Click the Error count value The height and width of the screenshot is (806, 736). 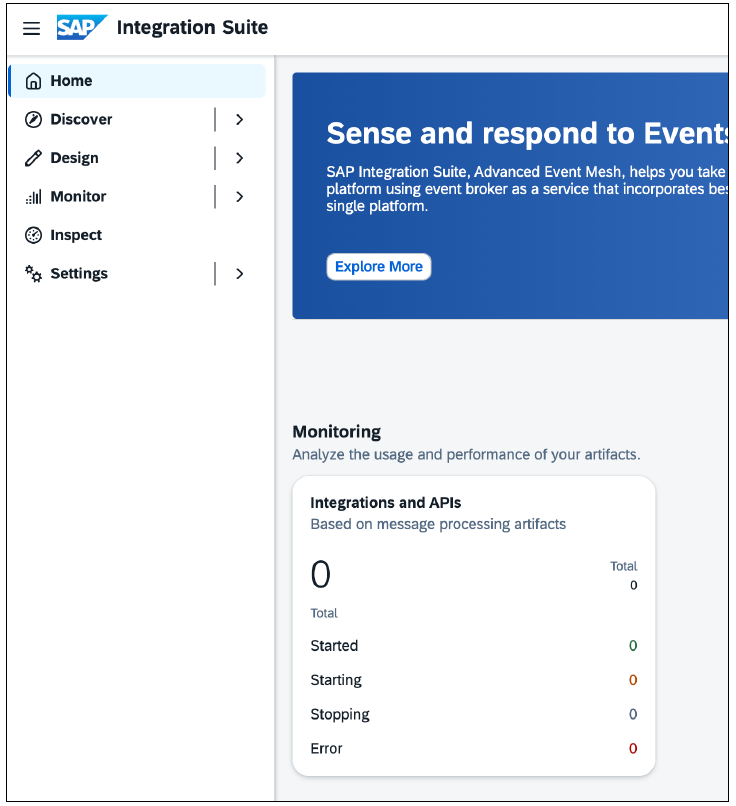631,748
